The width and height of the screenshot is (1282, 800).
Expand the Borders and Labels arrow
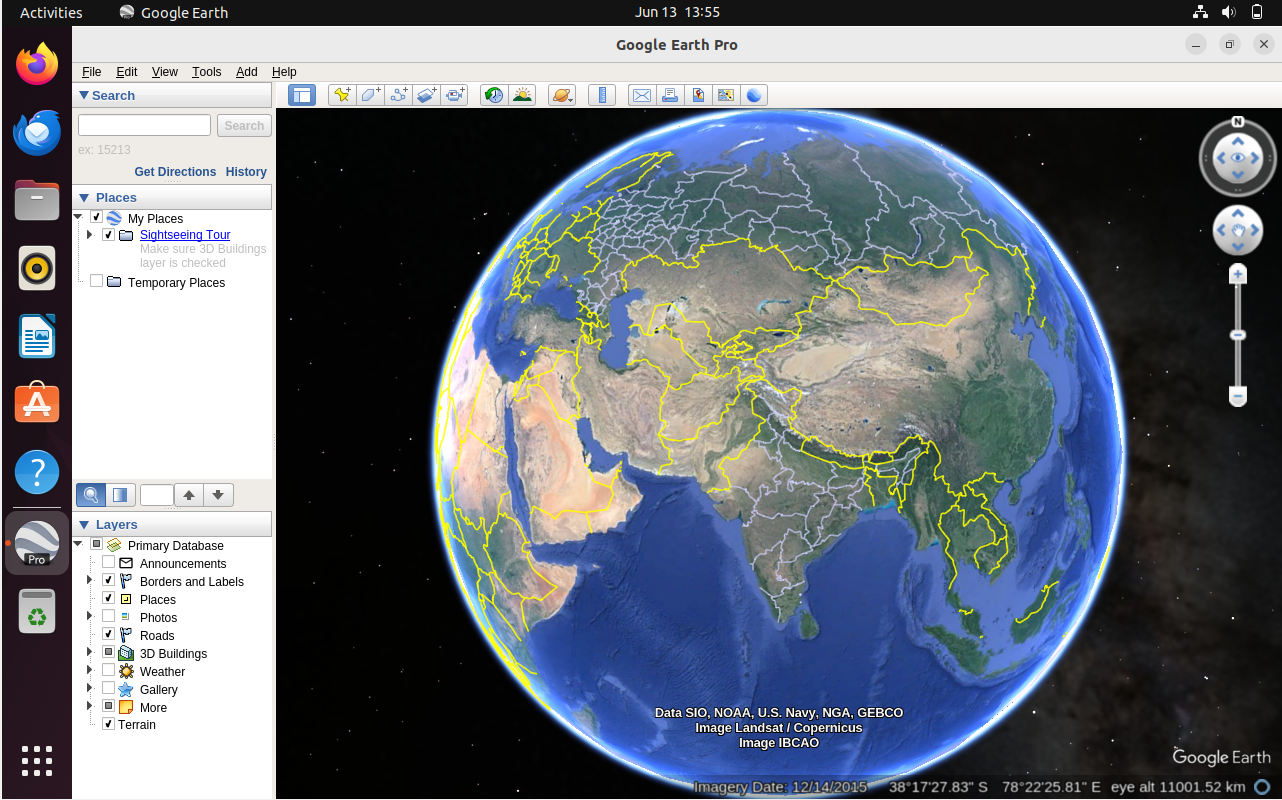coord(90,581)
